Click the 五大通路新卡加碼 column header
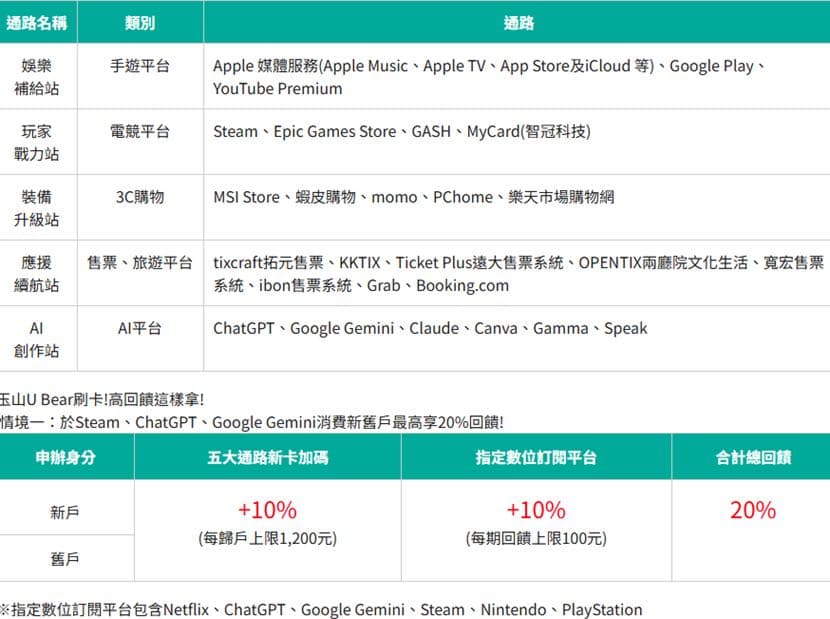830x619 pixels. click(268, 457)
